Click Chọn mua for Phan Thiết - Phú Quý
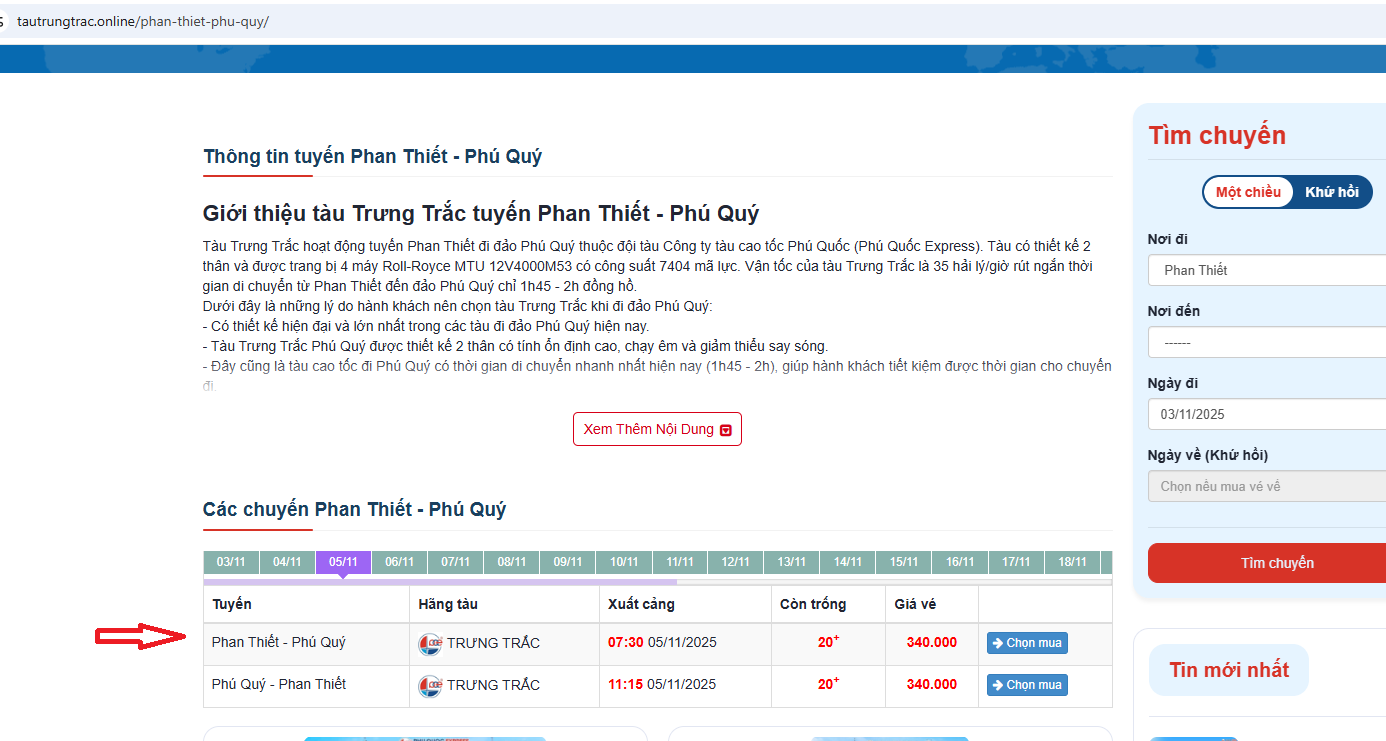Screen dimensions: 1386x741 (x=1027, y=643)
